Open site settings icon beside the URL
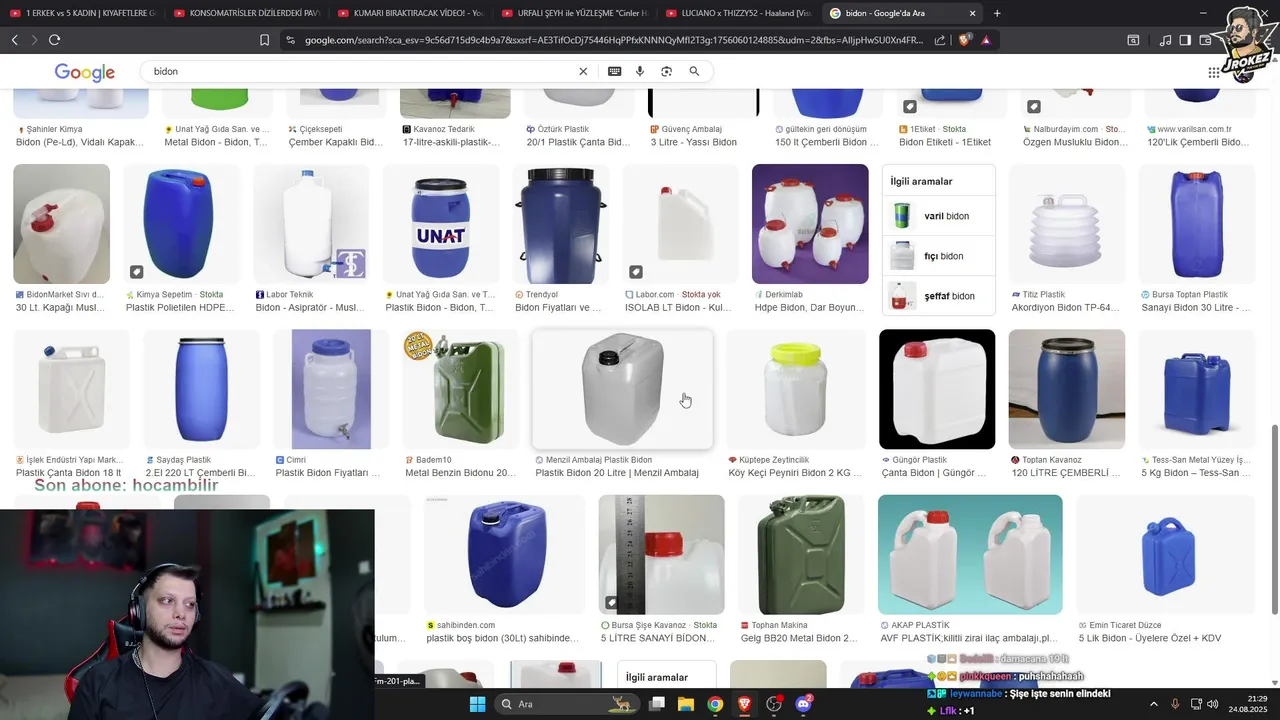This screenshot has width=1280, height=720. pos(290,40)
